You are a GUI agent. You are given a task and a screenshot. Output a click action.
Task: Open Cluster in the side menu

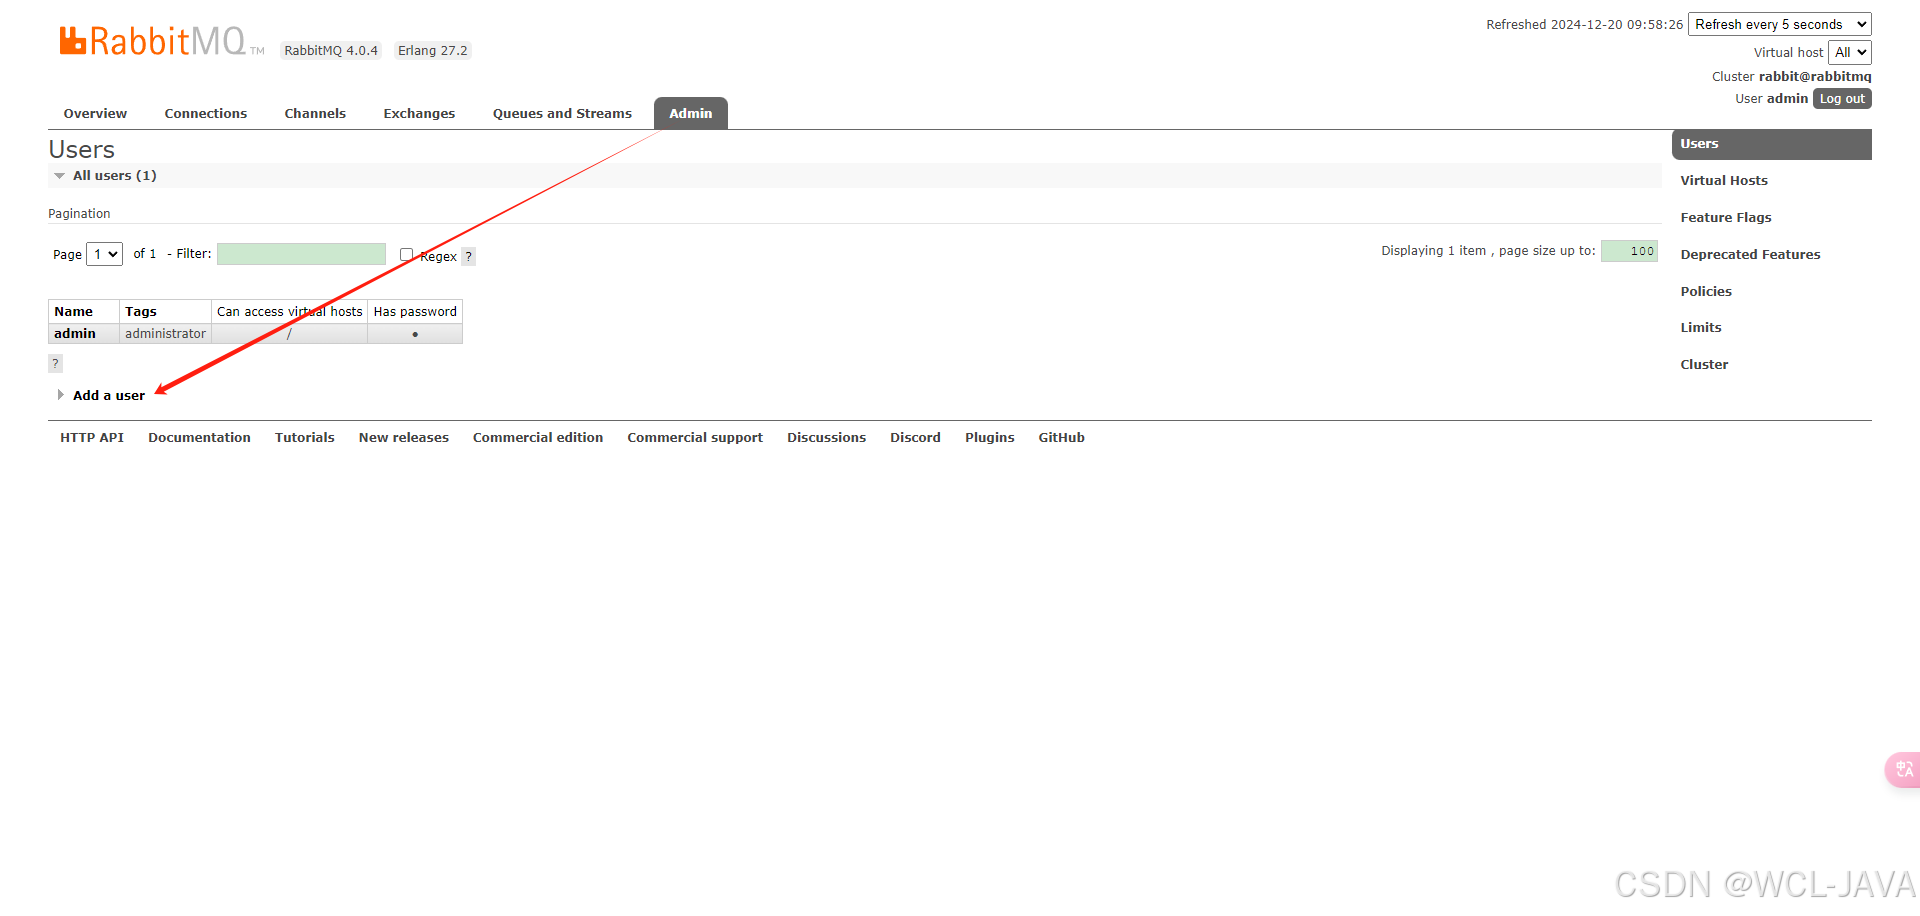pos(1704,364)
